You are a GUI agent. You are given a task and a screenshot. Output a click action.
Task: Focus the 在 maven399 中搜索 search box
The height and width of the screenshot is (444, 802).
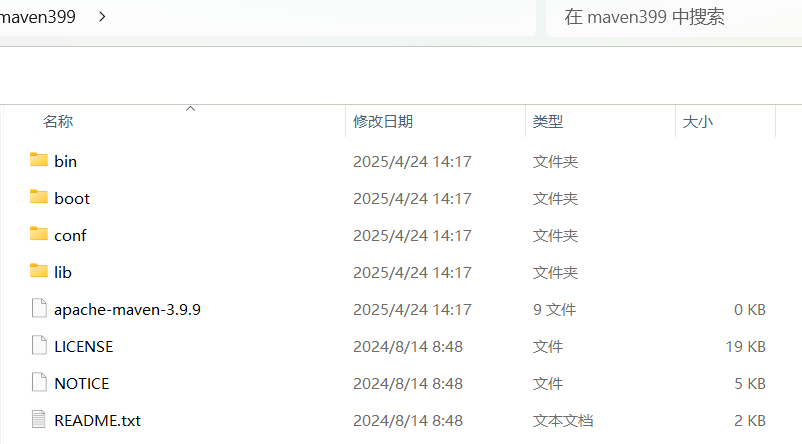tap(674, 17)
